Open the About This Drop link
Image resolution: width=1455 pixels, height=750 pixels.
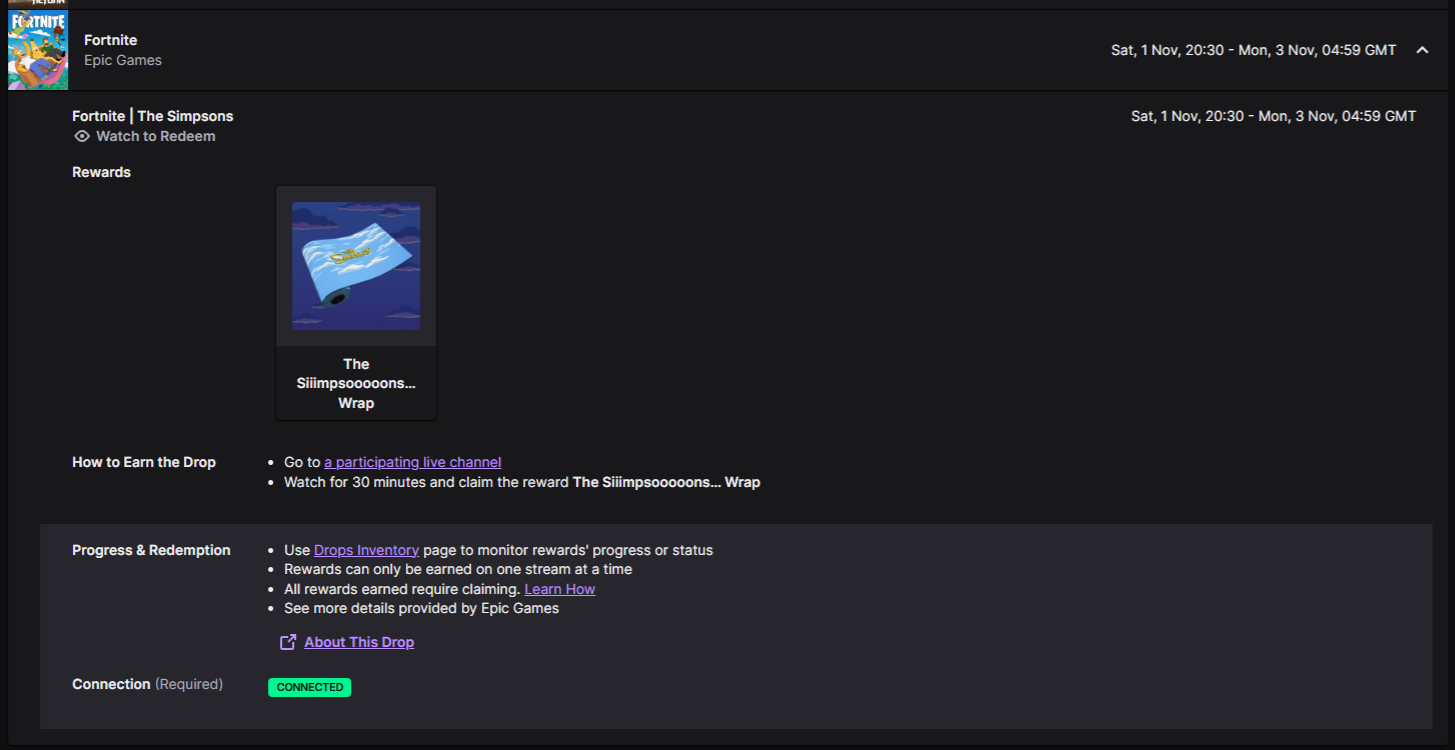coord(359,642)
